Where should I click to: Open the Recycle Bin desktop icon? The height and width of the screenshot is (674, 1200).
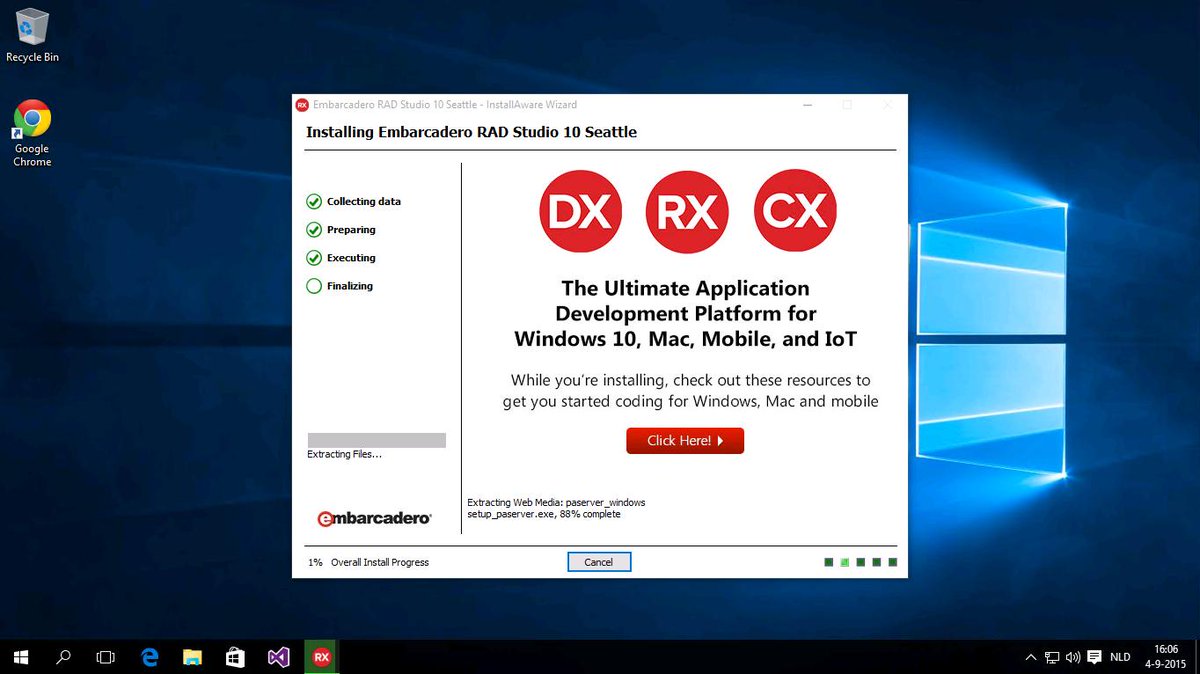pyautogui.click(x=32, y=35)
